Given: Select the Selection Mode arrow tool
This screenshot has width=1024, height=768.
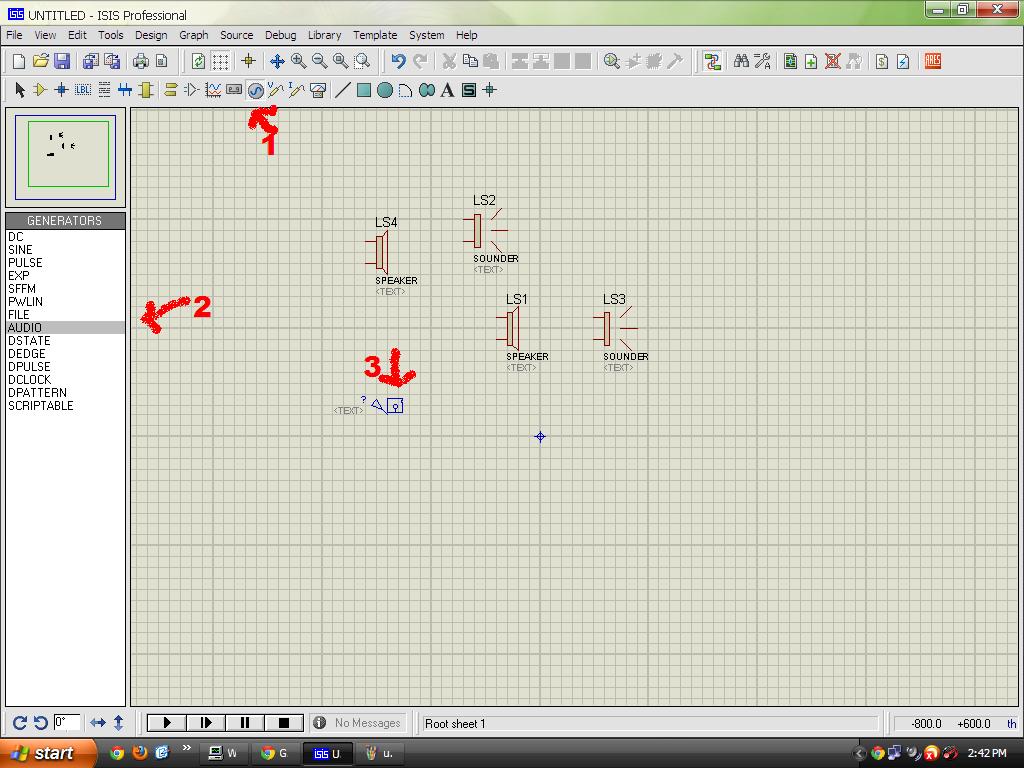Looking at the screenshot, I should 20,90.
